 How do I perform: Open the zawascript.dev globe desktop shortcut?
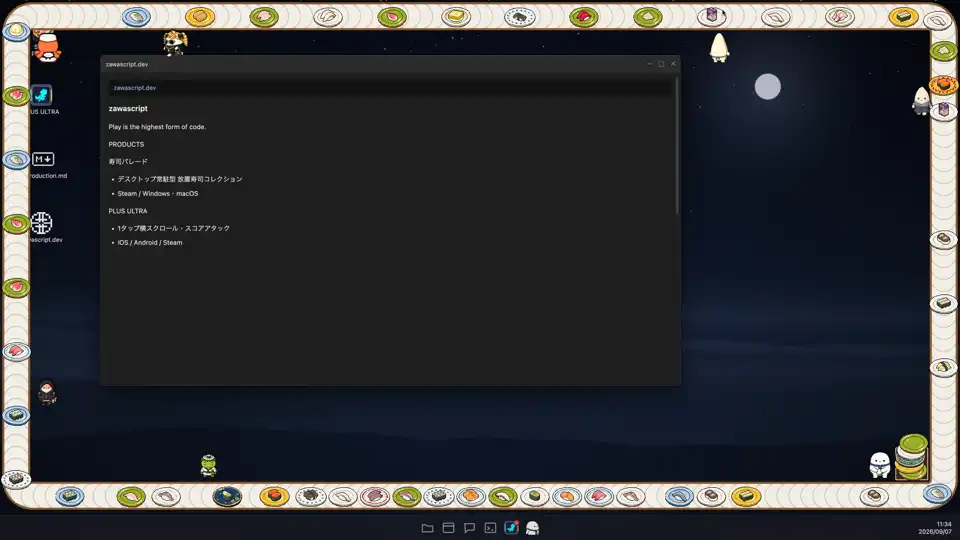tap(42, 223)
